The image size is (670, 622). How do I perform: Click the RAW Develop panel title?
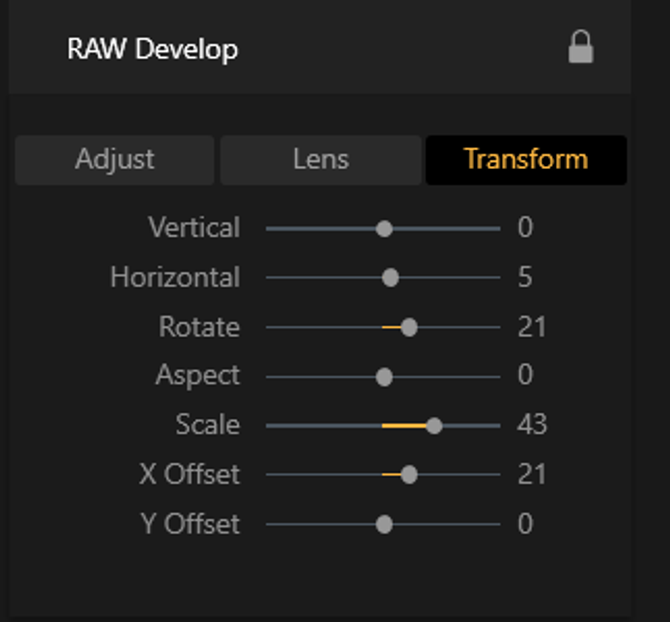coord(152,49)
